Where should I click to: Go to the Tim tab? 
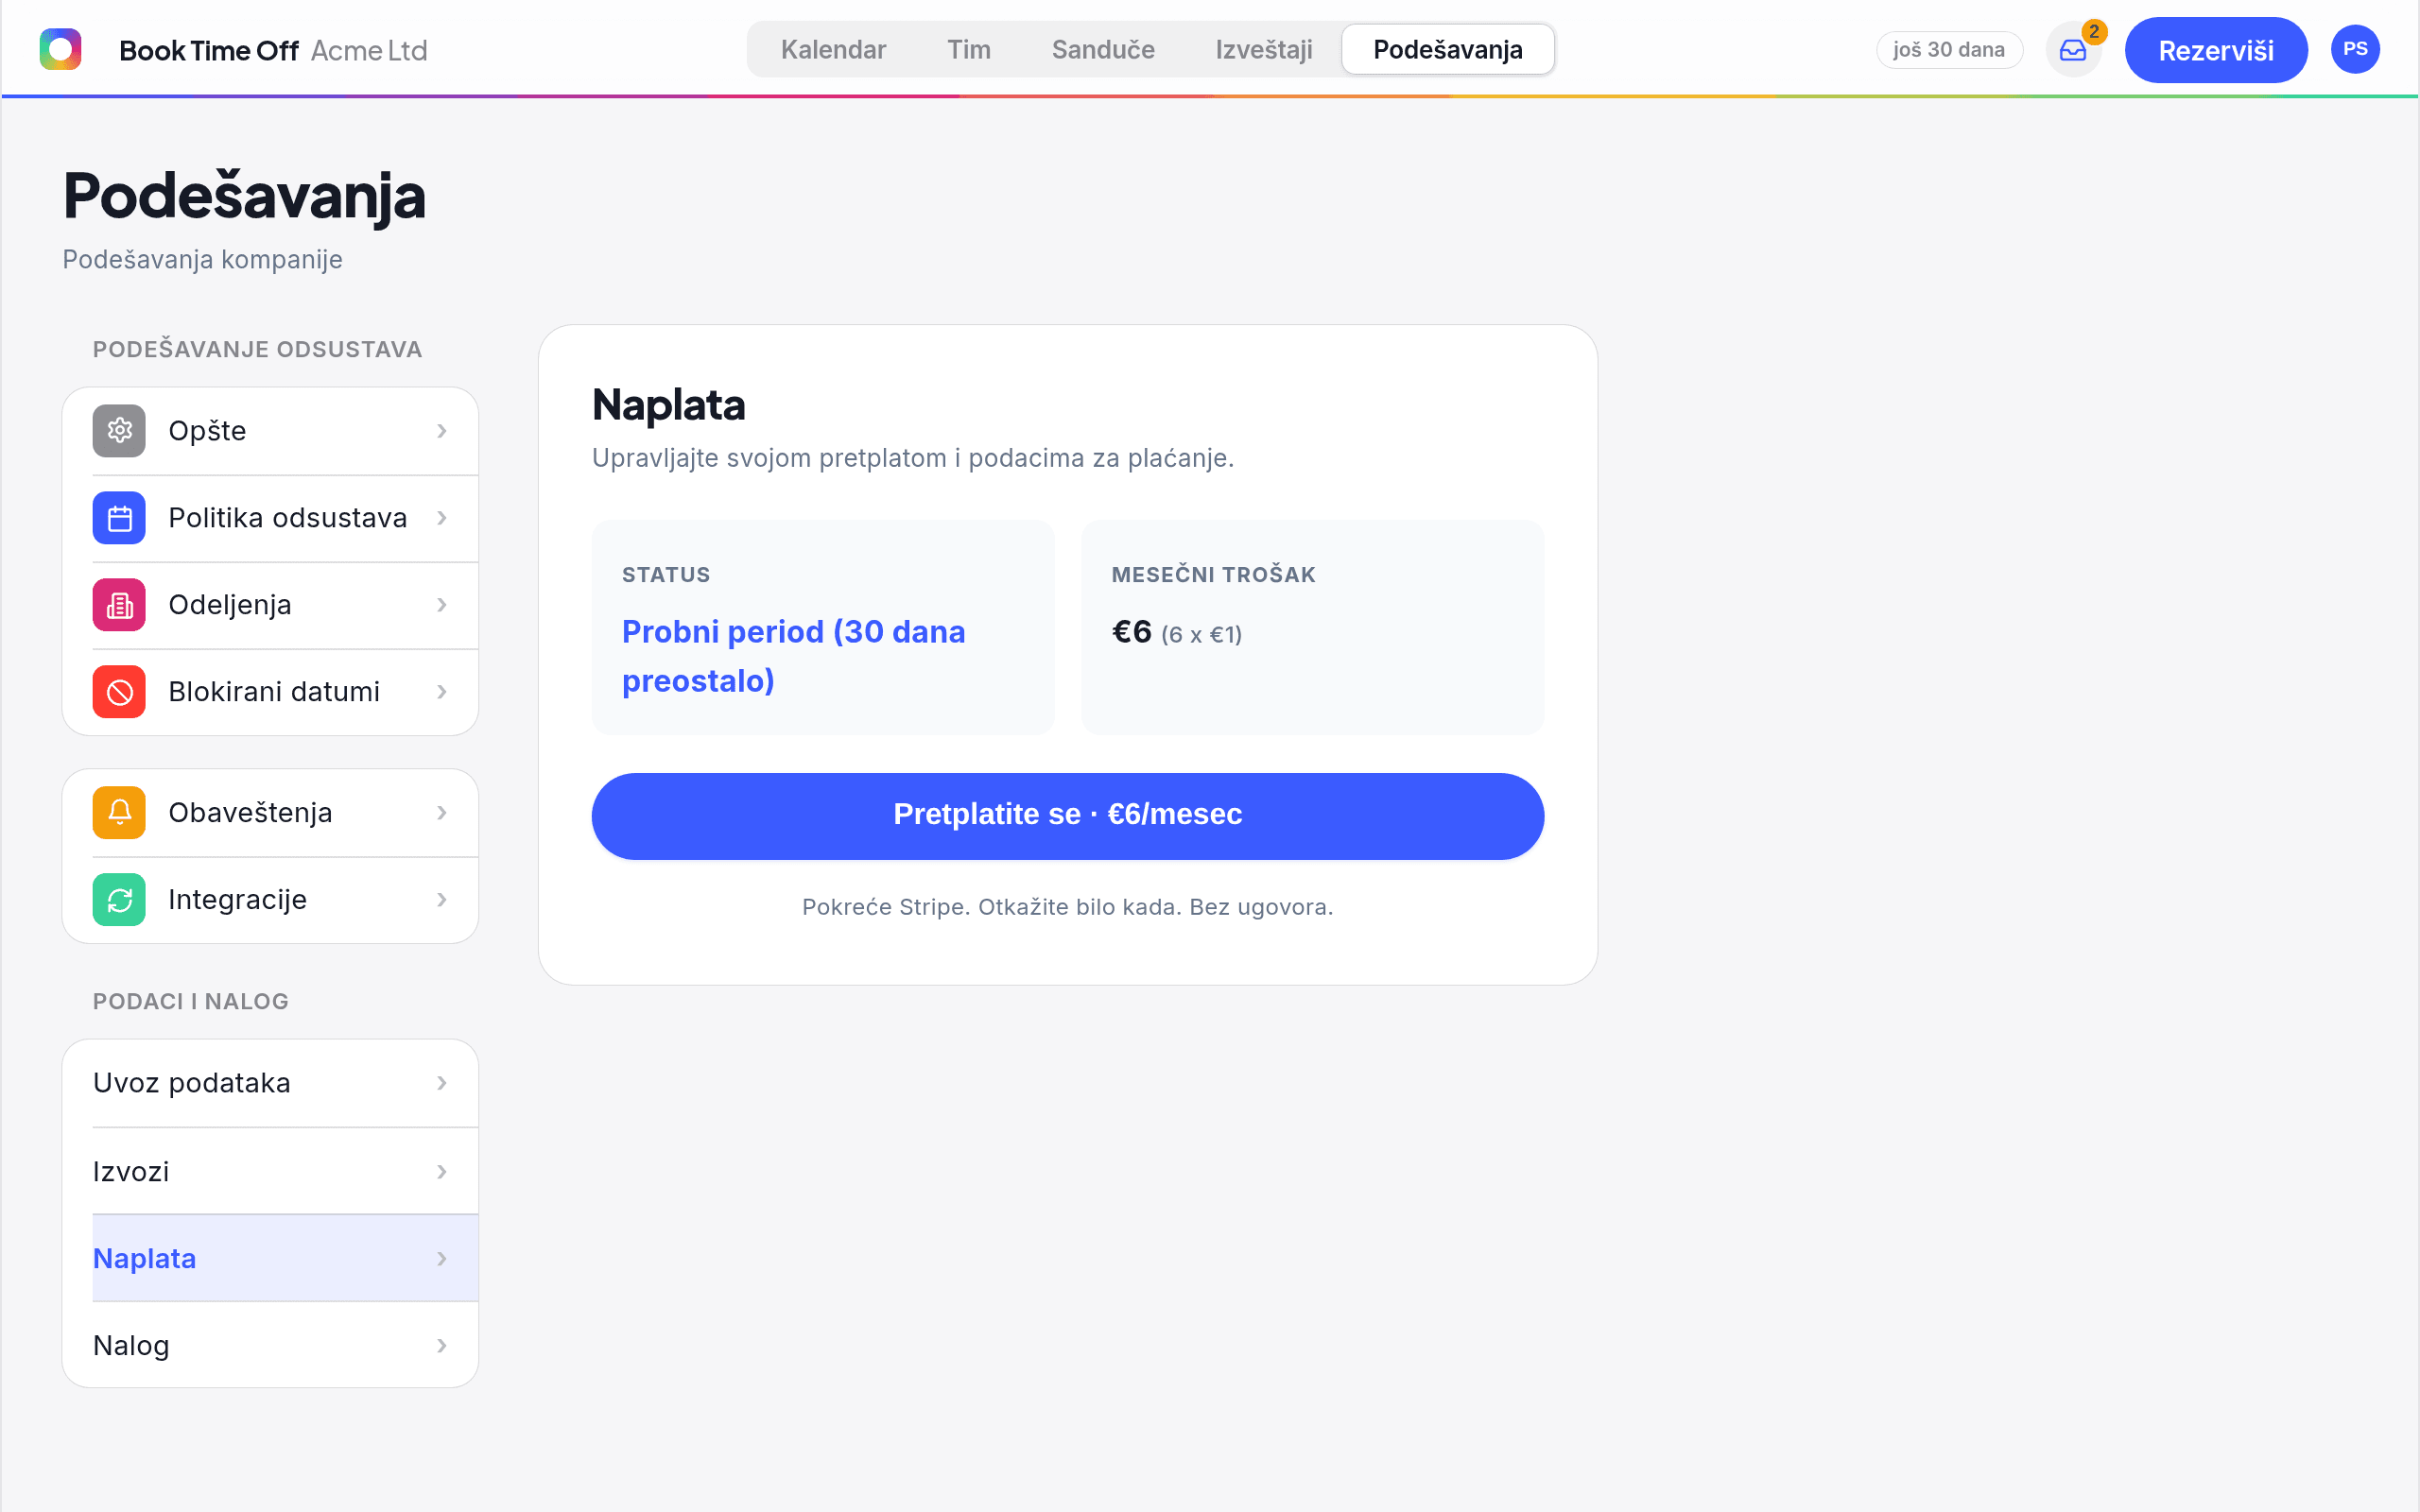click(x=969, y=50)
